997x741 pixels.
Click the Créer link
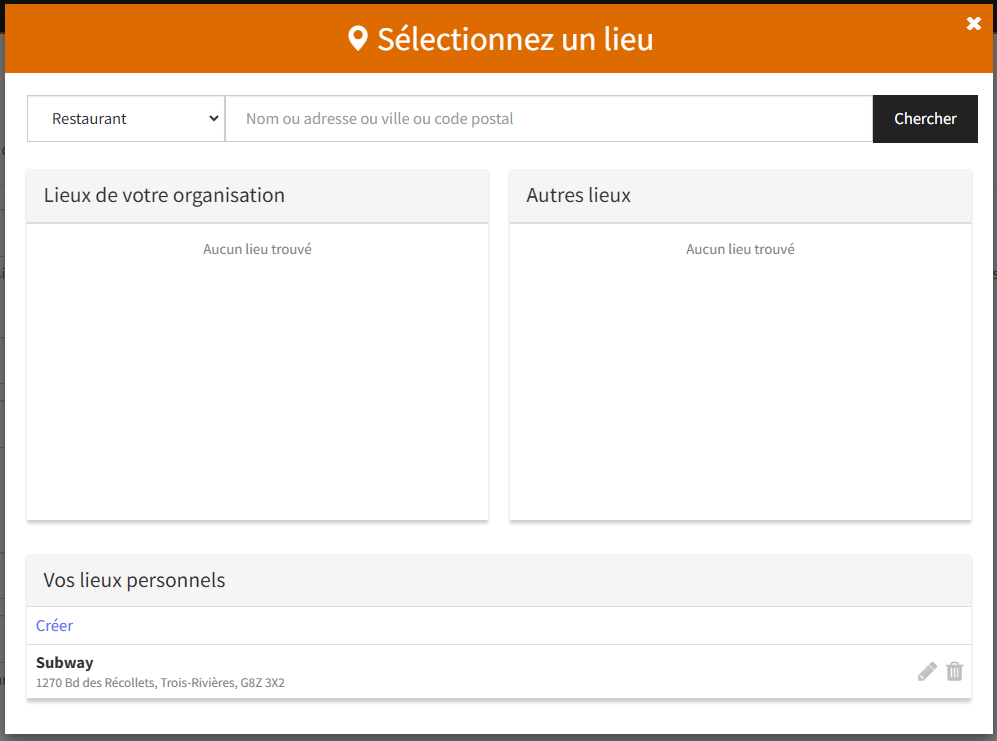(54, 625)
